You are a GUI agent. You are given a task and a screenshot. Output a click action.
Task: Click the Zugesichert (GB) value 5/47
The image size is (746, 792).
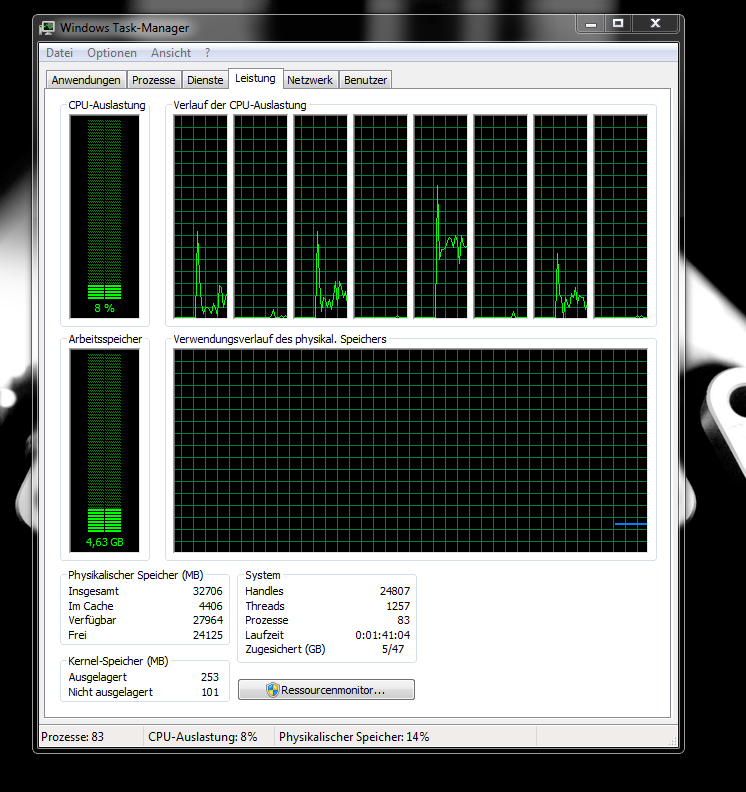[x=393, y=649]
